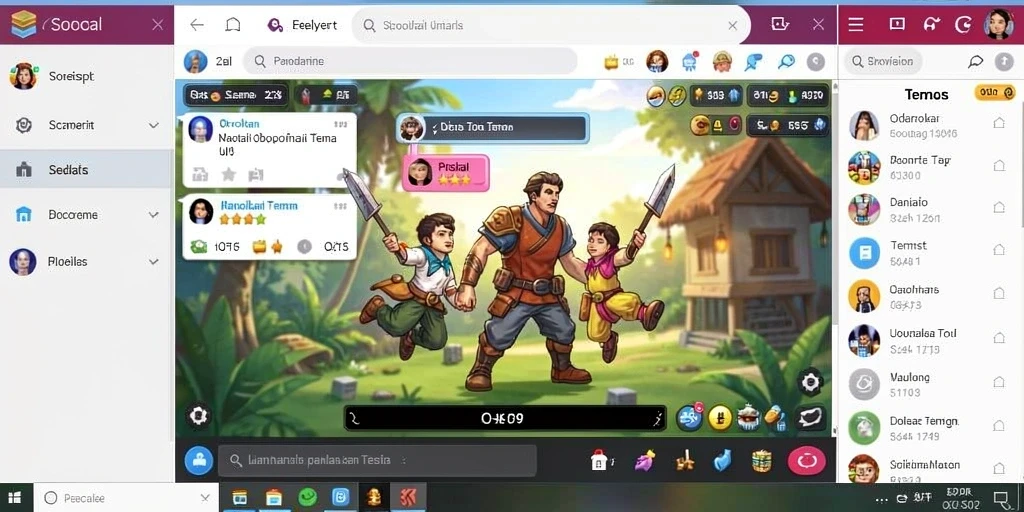The width and height of the screenshot is (1024, 512).
Task: Click the hamburger menu in the right panel header
Action: pyautogui.click(x=856, y=25)
